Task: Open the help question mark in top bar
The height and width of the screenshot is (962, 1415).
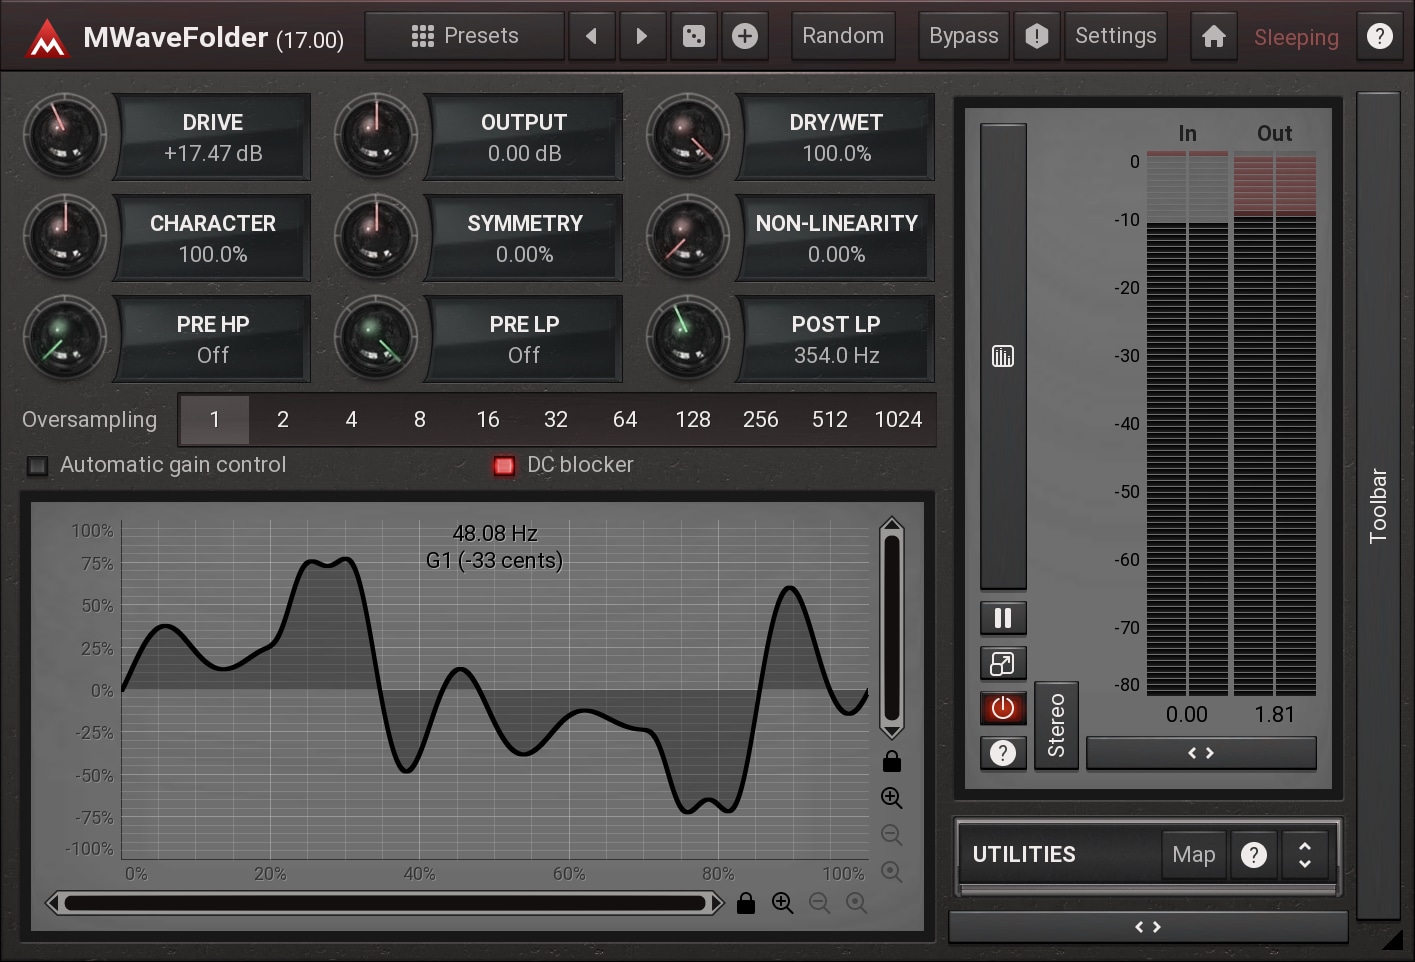Action: (1379, 37)
